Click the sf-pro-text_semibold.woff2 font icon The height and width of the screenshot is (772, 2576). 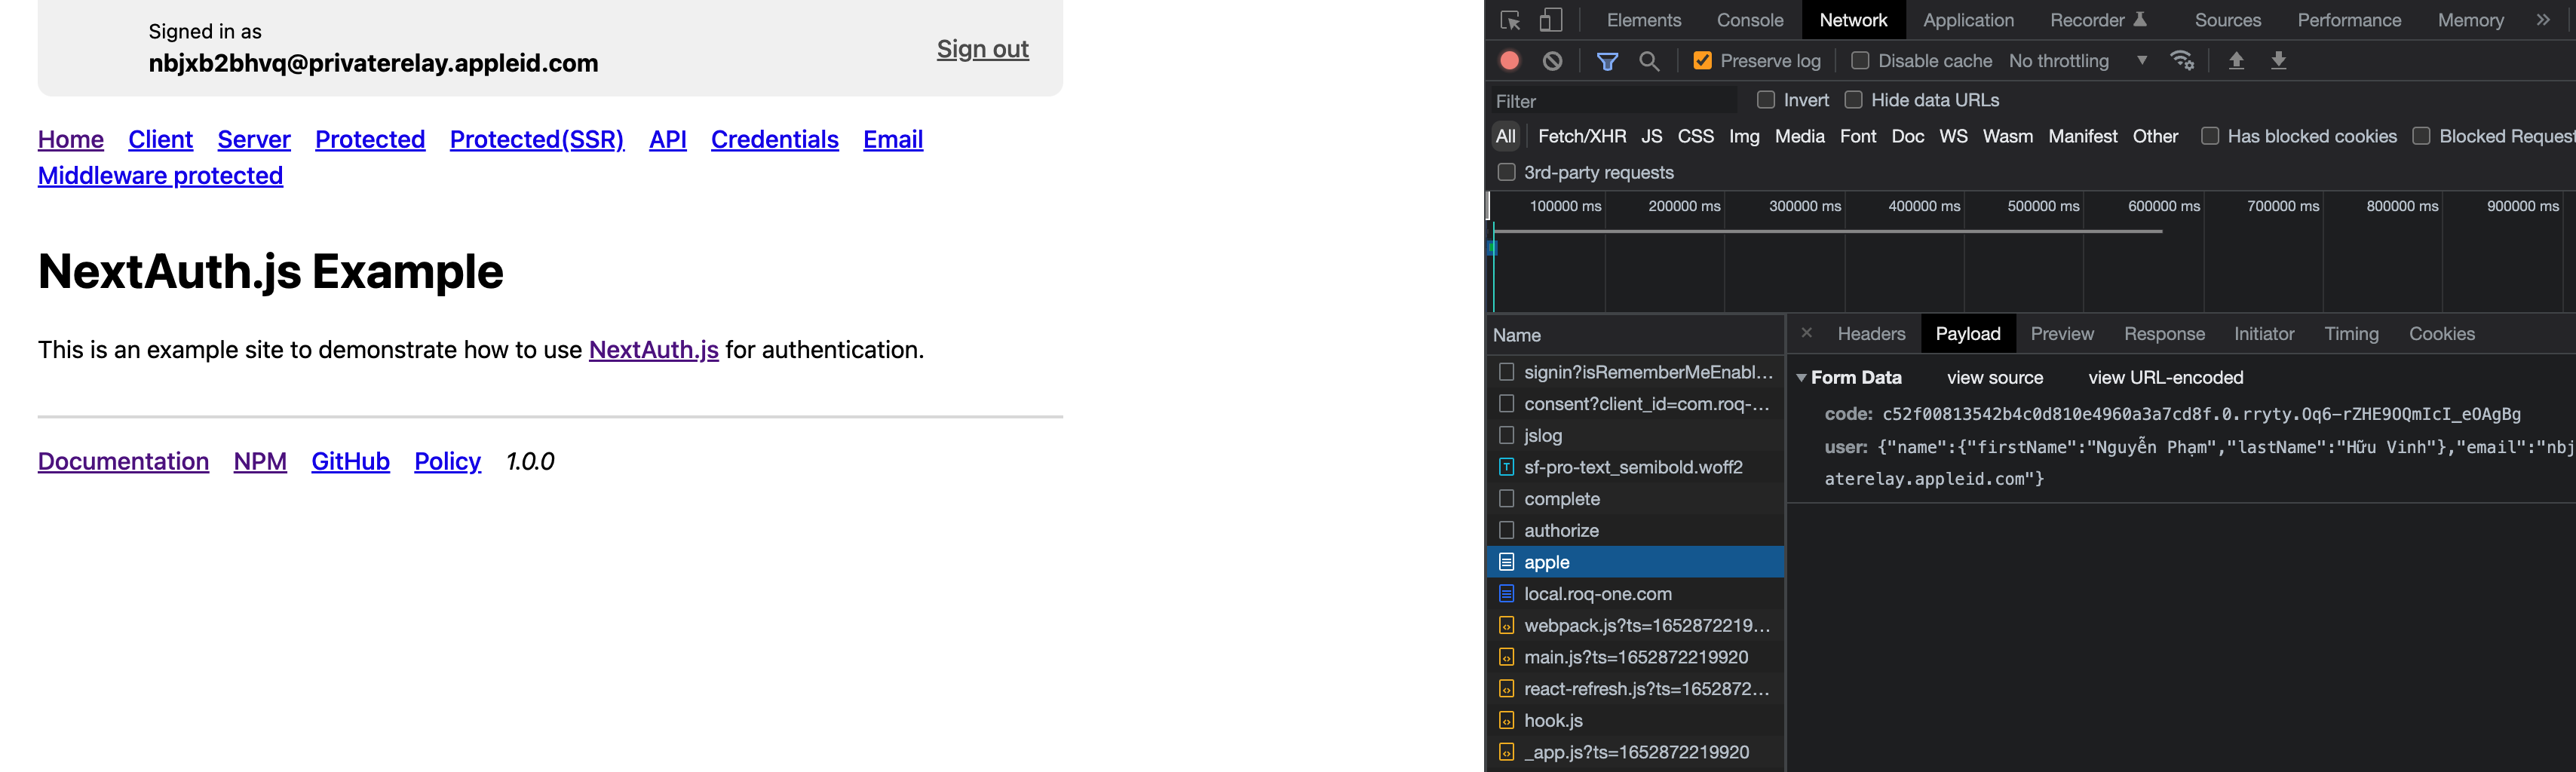tap(1506, 467)
